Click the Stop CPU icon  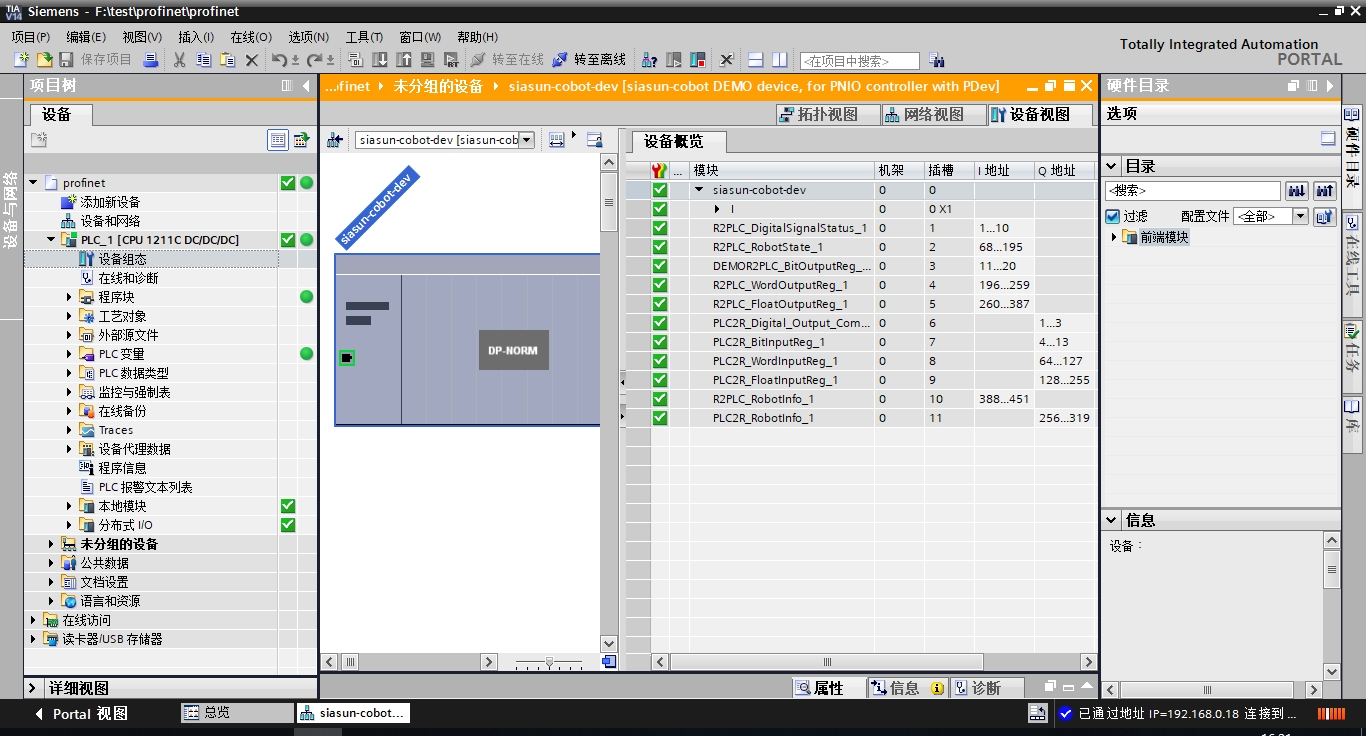(x=698, y=60)
